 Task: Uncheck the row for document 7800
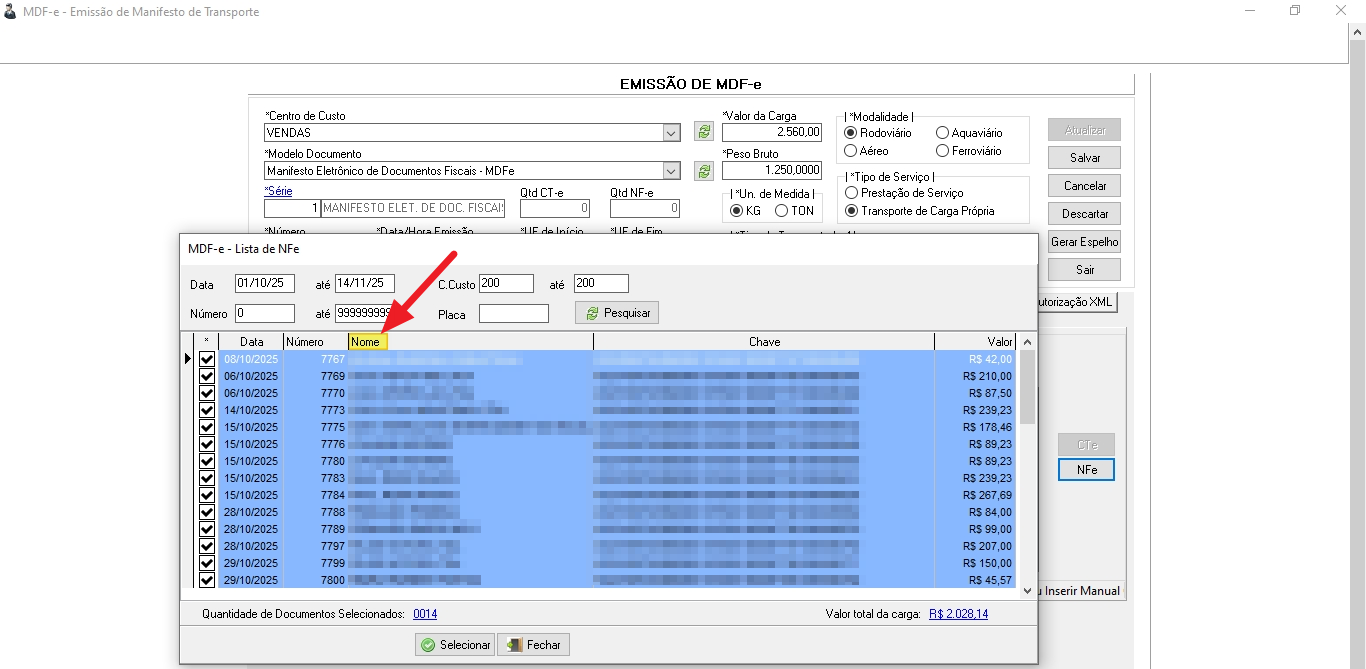tap(207, 580)
